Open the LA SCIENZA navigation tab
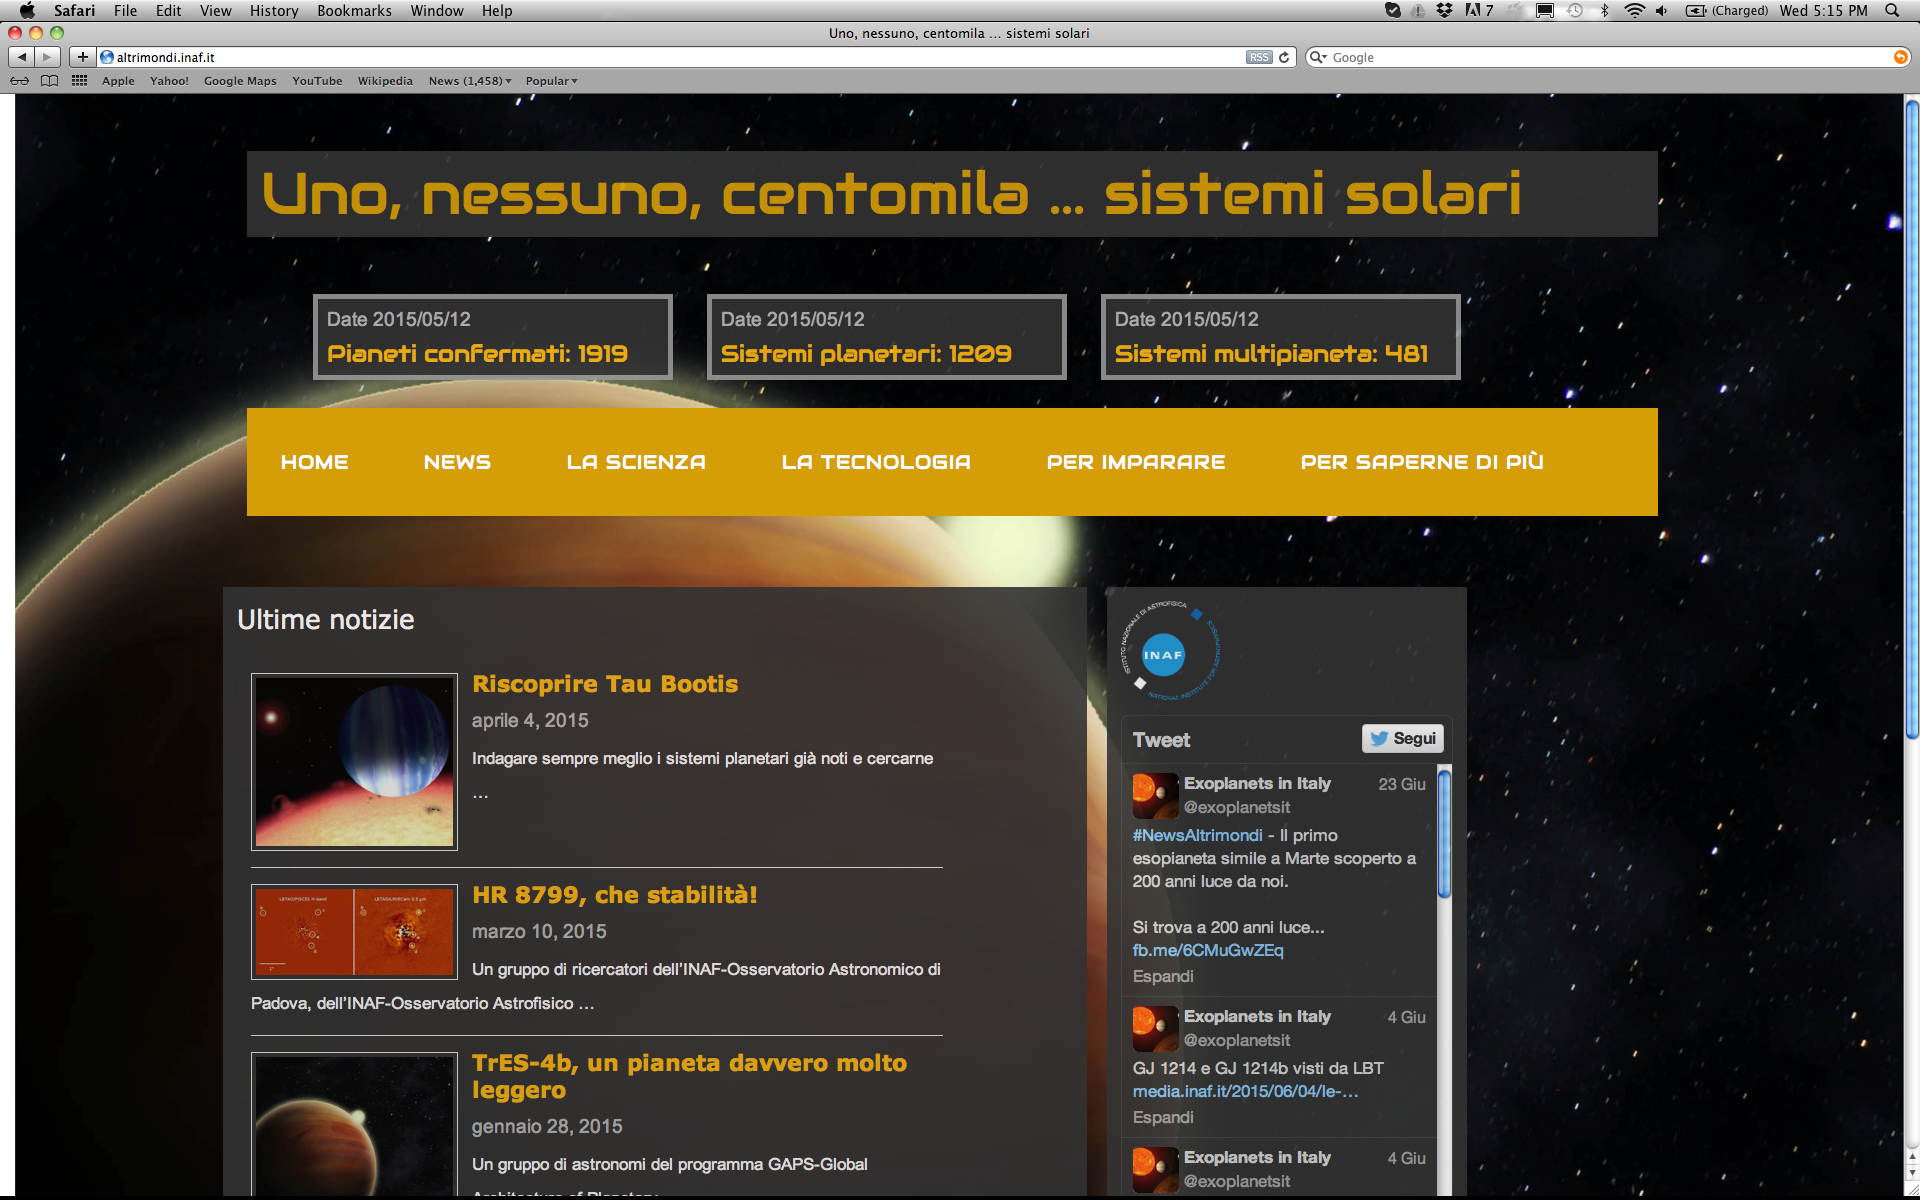This screenshot has width=1920, height=1200. tap(636, 462)
